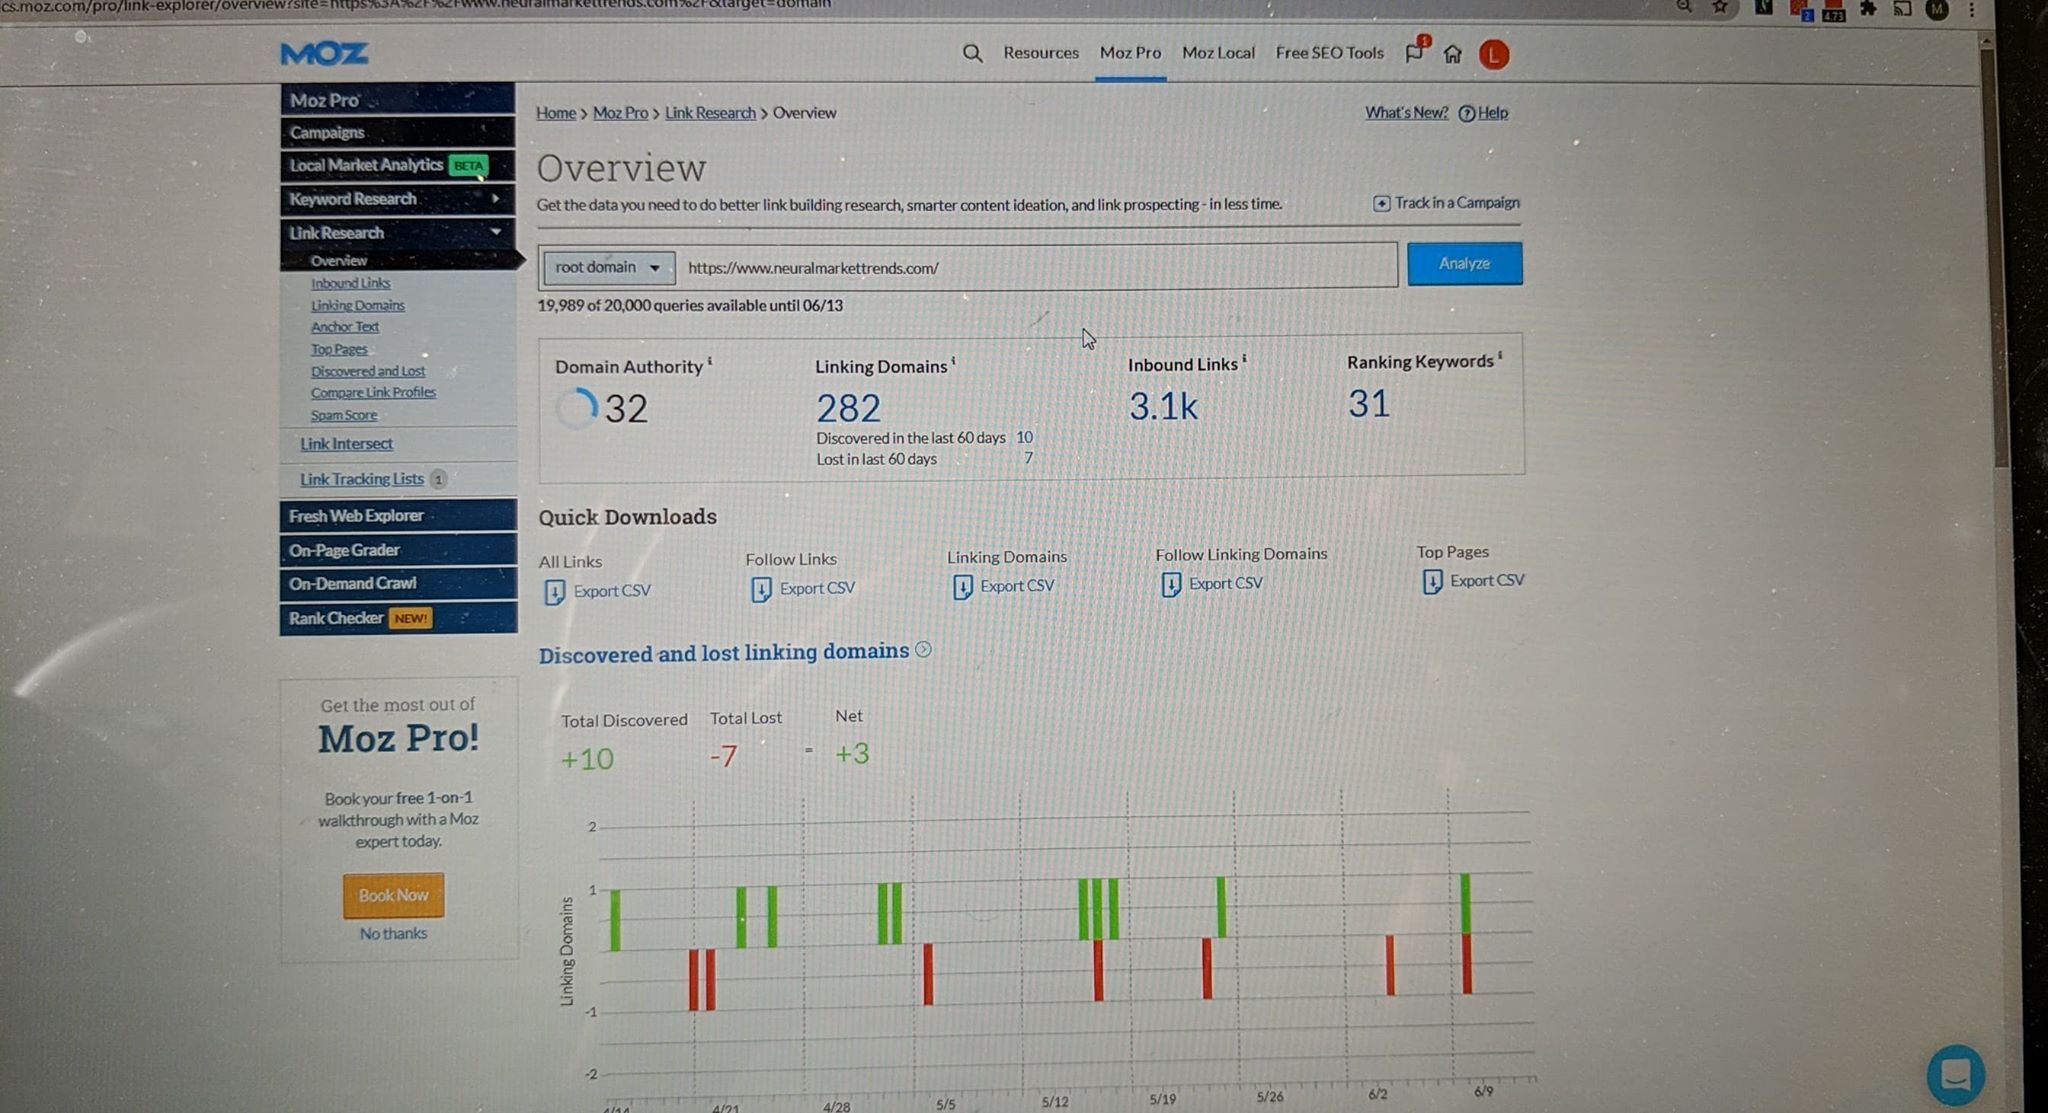This screenshot has height=1113, width=2048.
Task: Click the Discovered and lost linking domains heading
Action: click(723, 653)
